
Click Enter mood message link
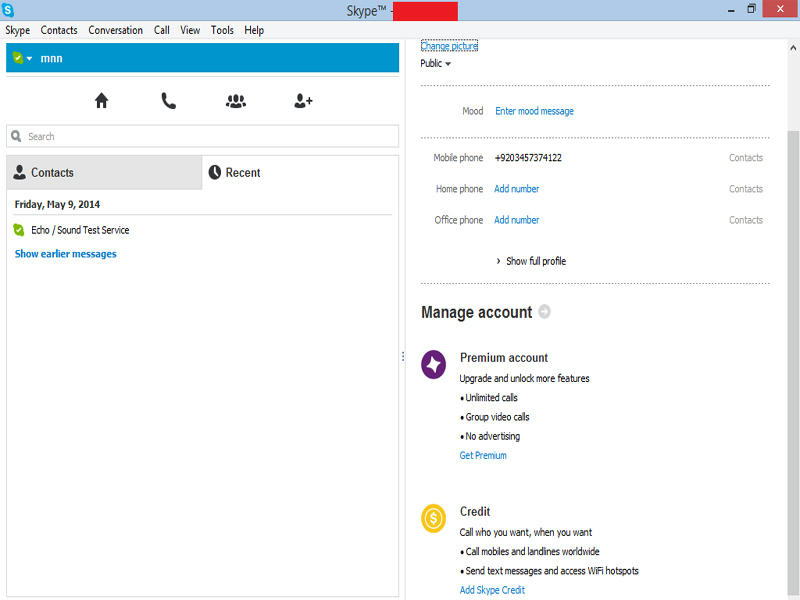click(x=534, y=111)
